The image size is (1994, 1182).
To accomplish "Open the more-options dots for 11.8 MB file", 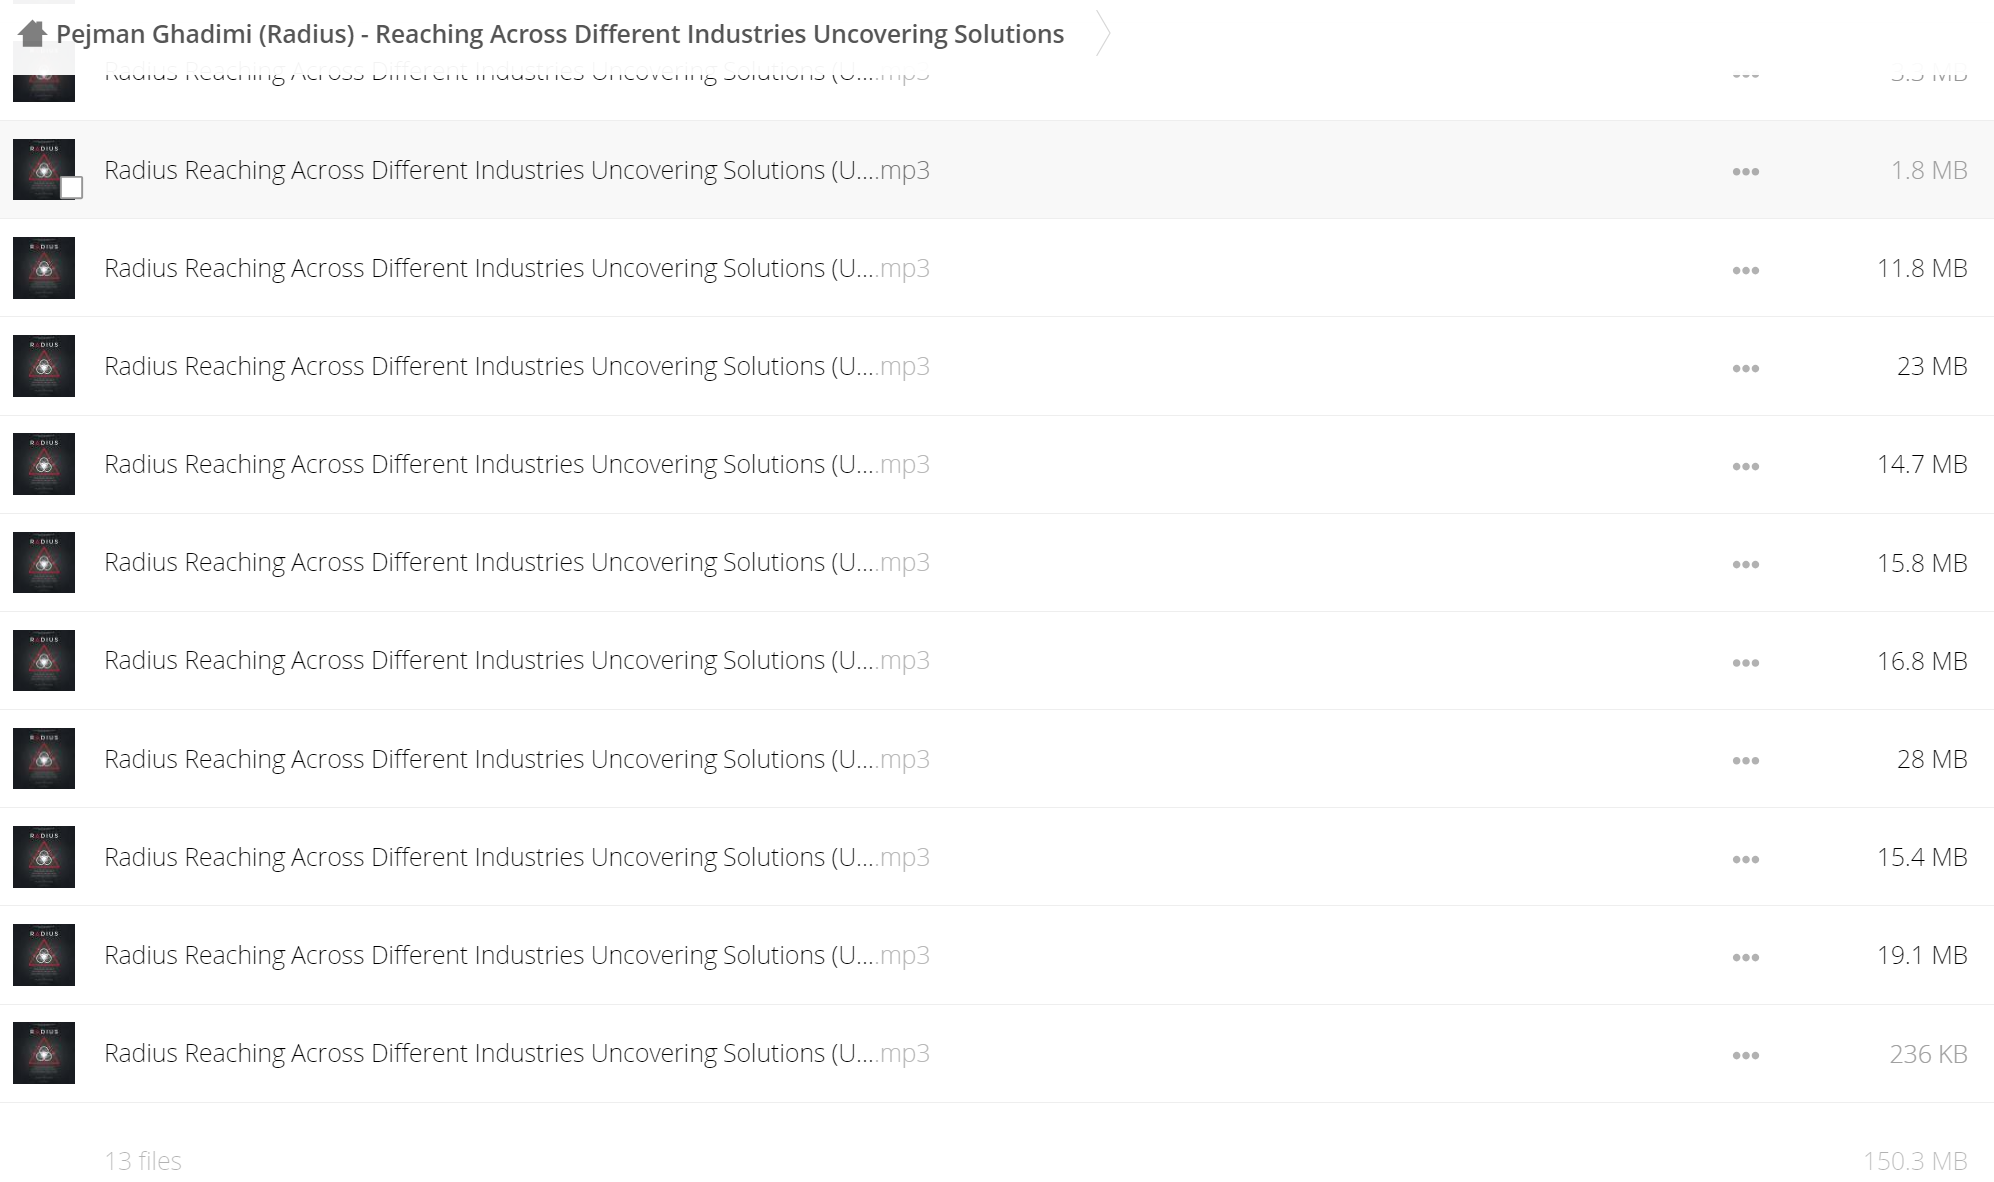I will click(1746, 270).
